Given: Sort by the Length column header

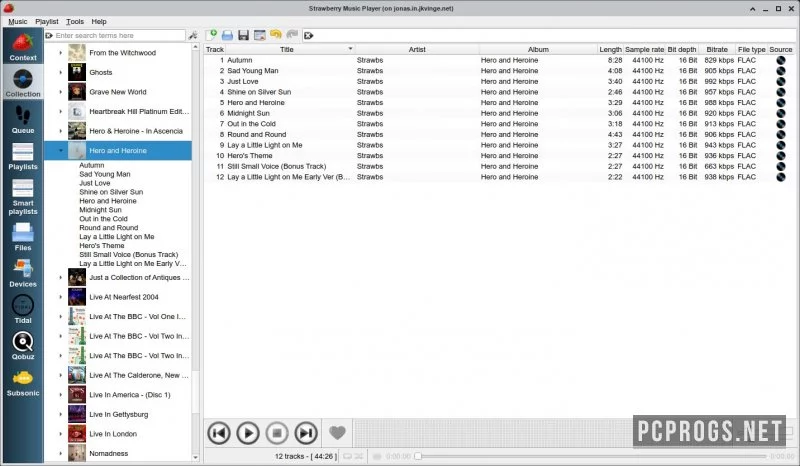Looking at the screenshot, I should tap(610, 50).
